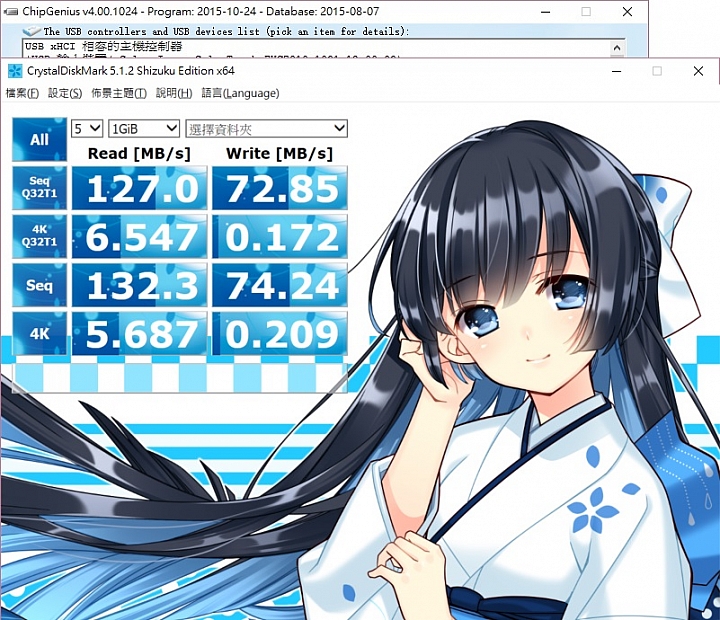720x620 pixels.
Task: Click the CrystalDiskMark title bar app icon
Action: [15, 71]
